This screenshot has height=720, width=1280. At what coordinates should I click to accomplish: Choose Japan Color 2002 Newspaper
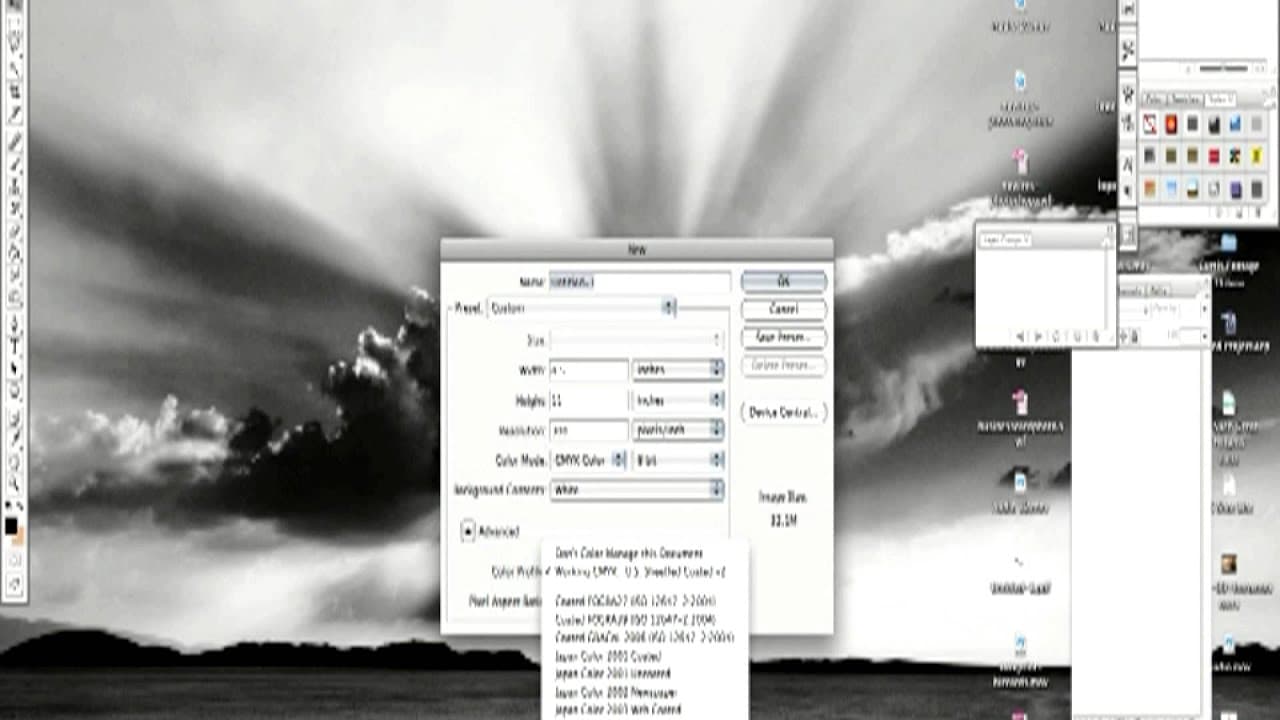(x=616, y=692)
